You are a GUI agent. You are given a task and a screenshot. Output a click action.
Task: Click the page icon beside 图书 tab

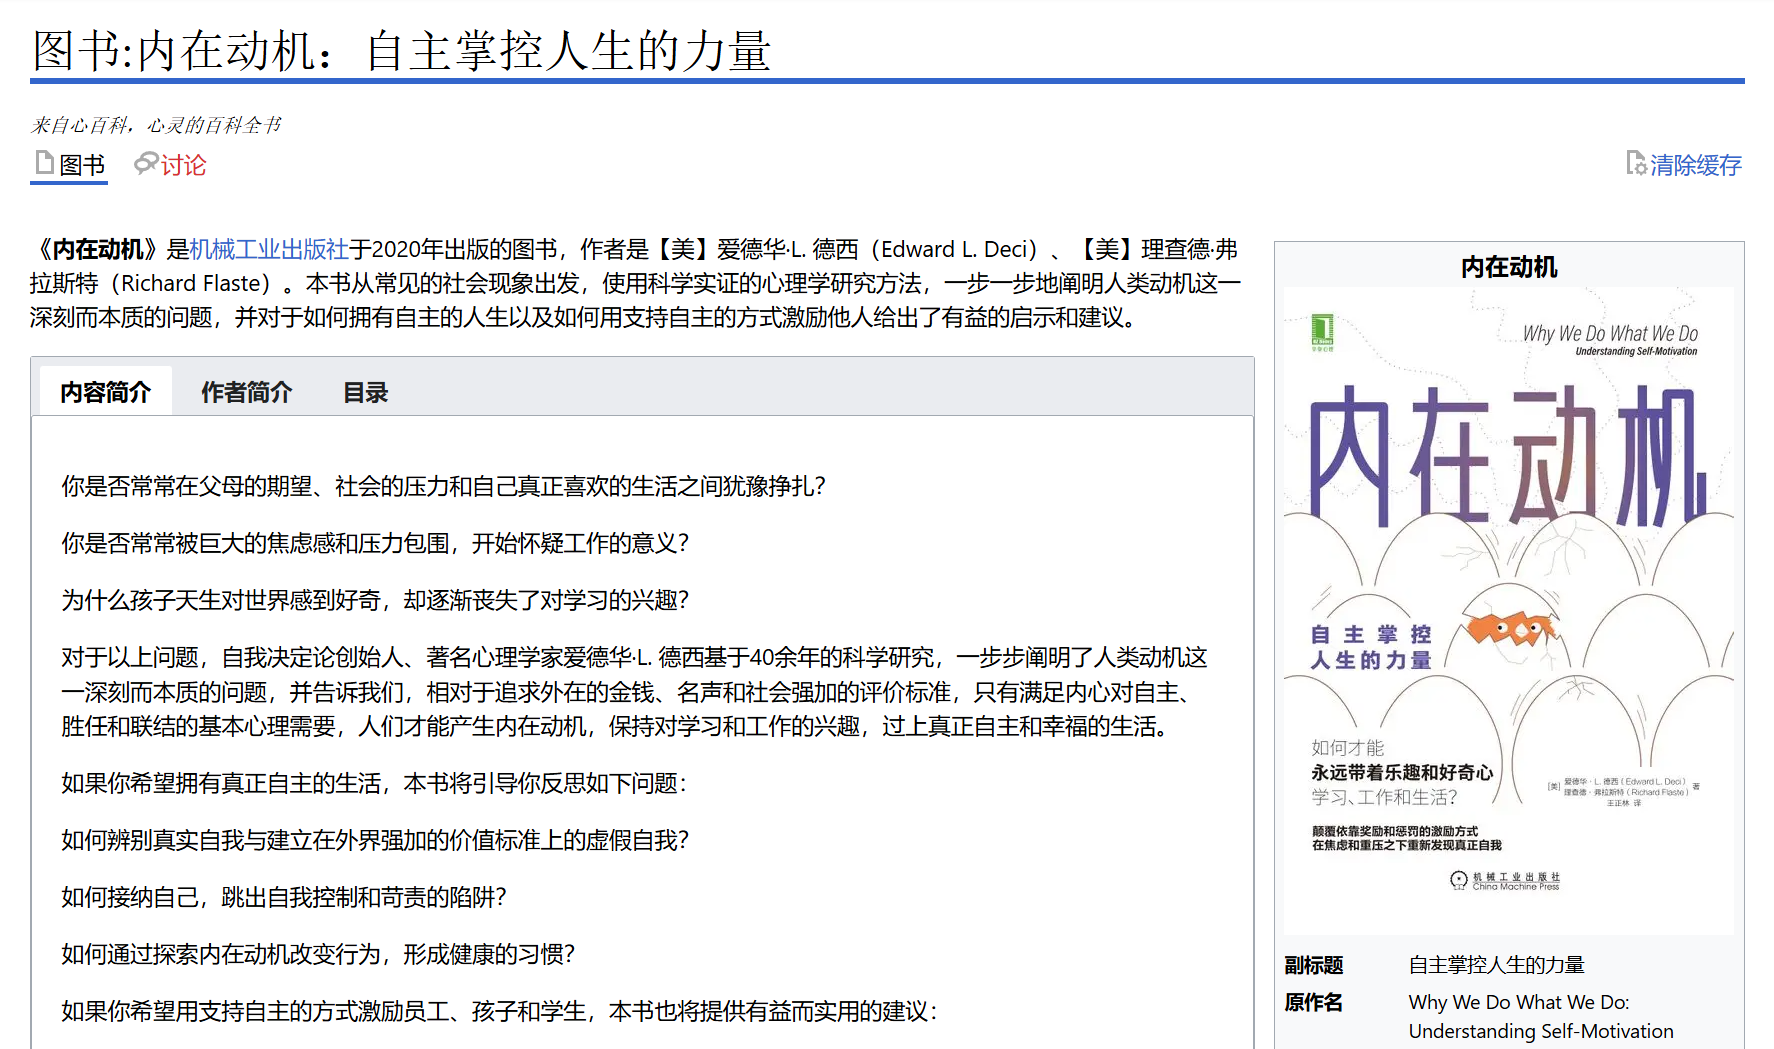click(44, 163)
